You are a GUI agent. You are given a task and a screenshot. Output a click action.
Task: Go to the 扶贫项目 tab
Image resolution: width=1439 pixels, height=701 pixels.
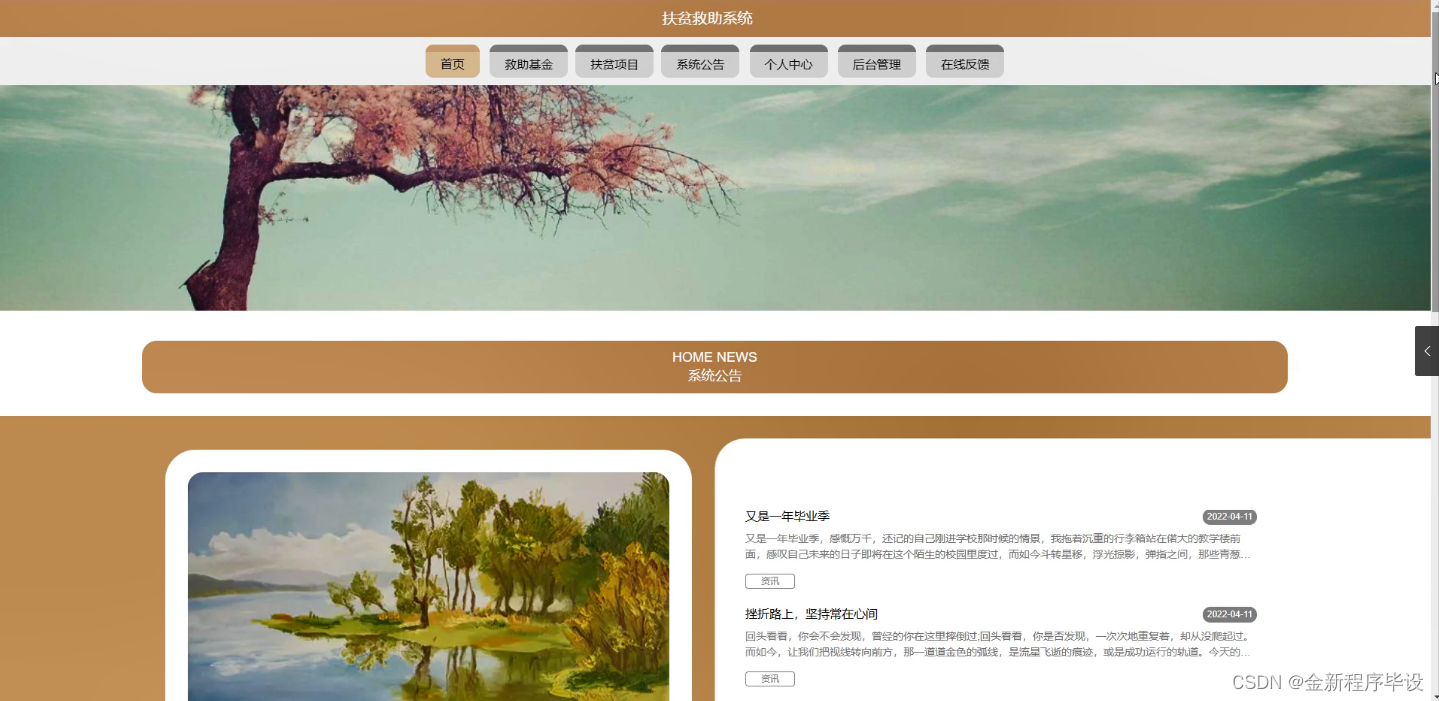pos(614,61)
